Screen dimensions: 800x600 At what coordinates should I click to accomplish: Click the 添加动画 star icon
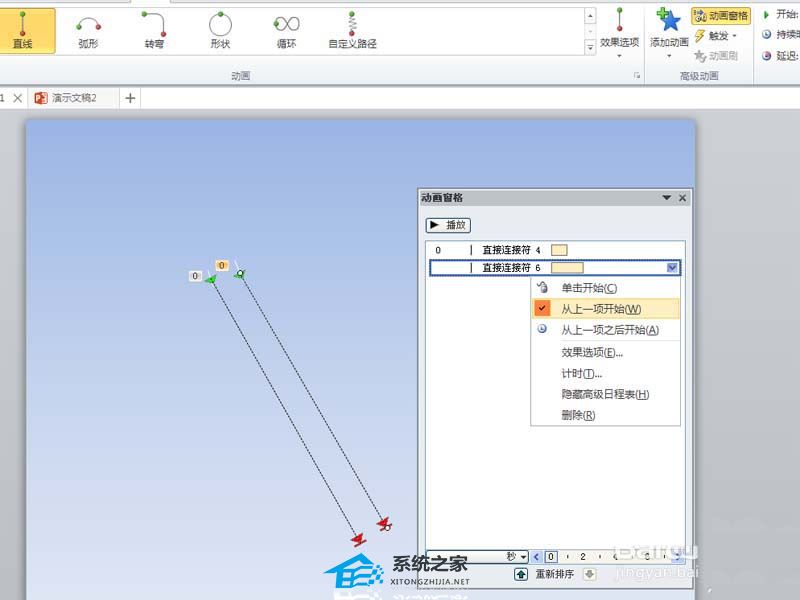[x=668, y=22]
